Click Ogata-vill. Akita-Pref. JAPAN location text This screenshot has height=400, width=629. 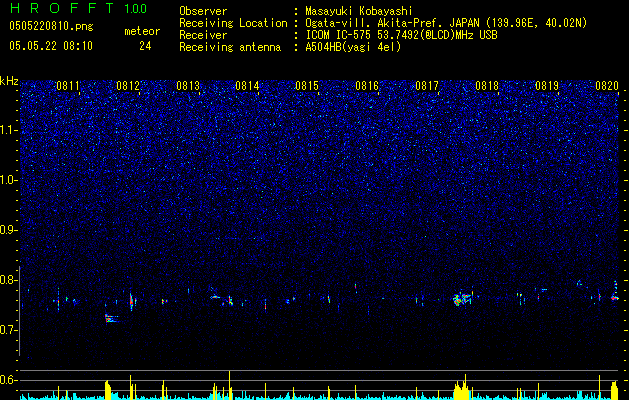pos(446,23)
